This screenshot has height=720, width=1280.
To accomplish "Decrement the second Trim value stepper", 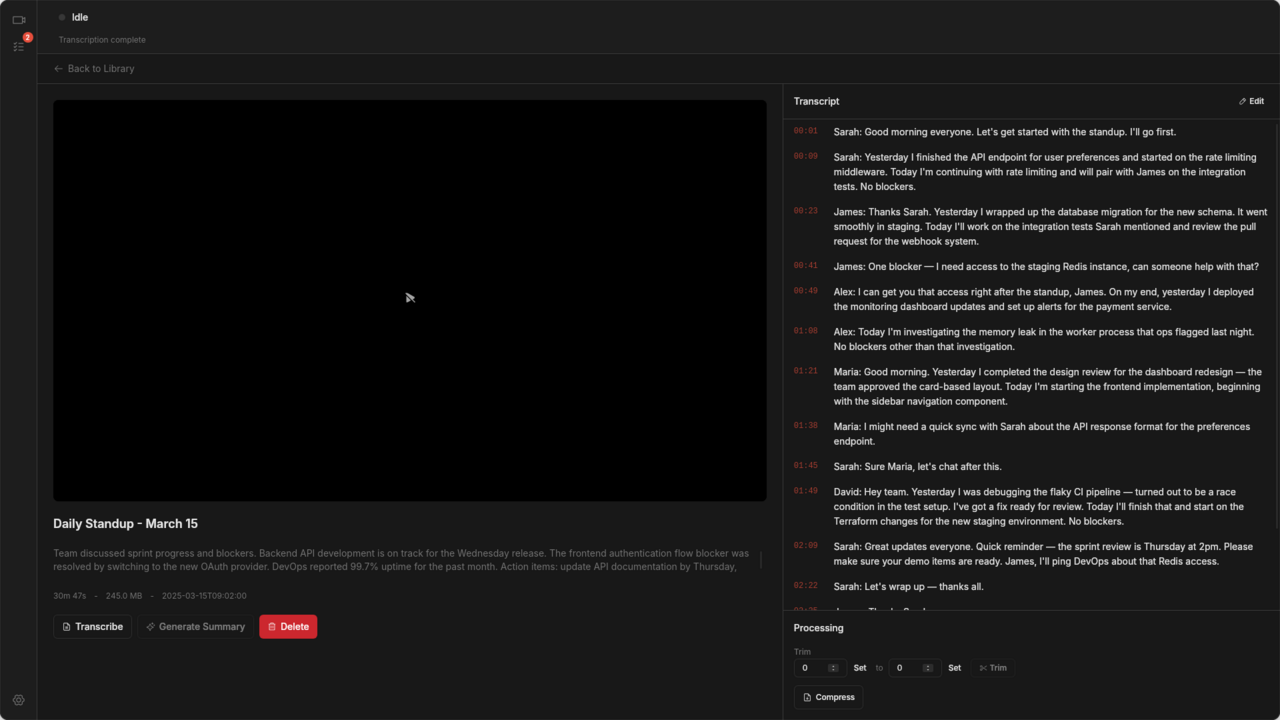I will point(929,671).
